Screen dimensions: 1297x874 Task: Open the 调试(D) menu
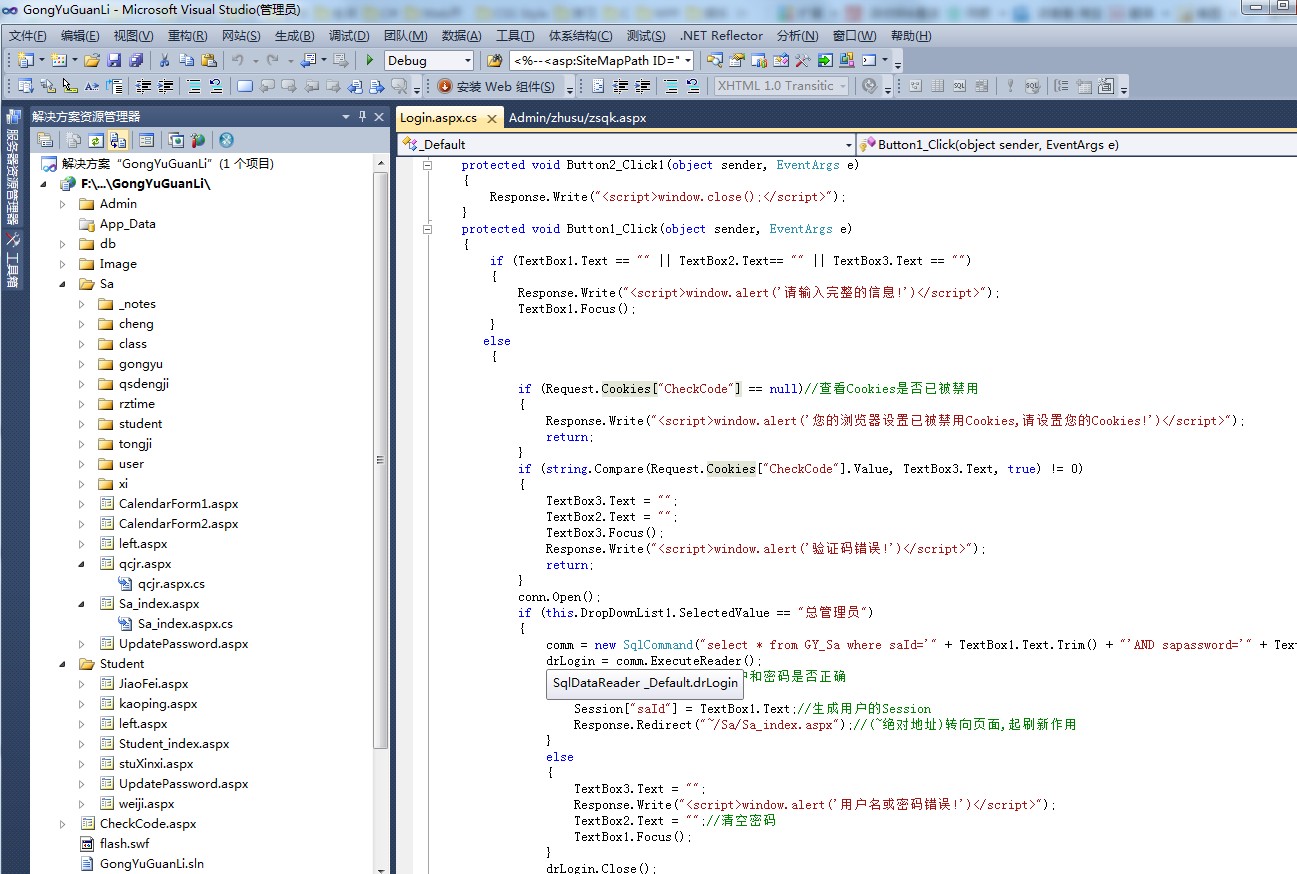349,35
